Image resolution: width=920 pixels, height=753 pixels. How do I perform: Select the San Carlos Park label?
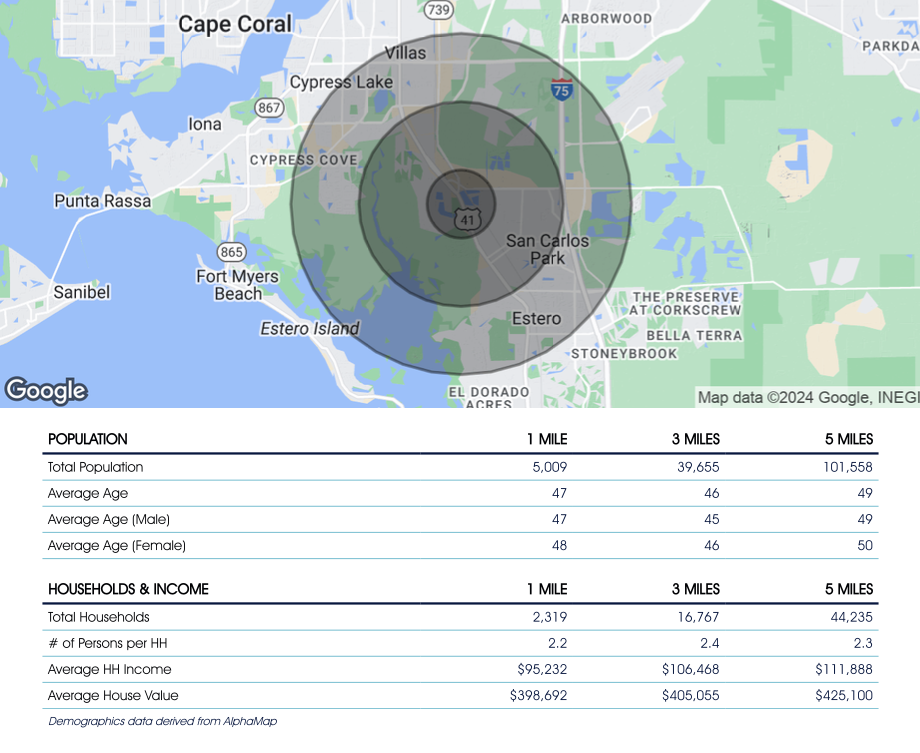click(x=547, y=249)
